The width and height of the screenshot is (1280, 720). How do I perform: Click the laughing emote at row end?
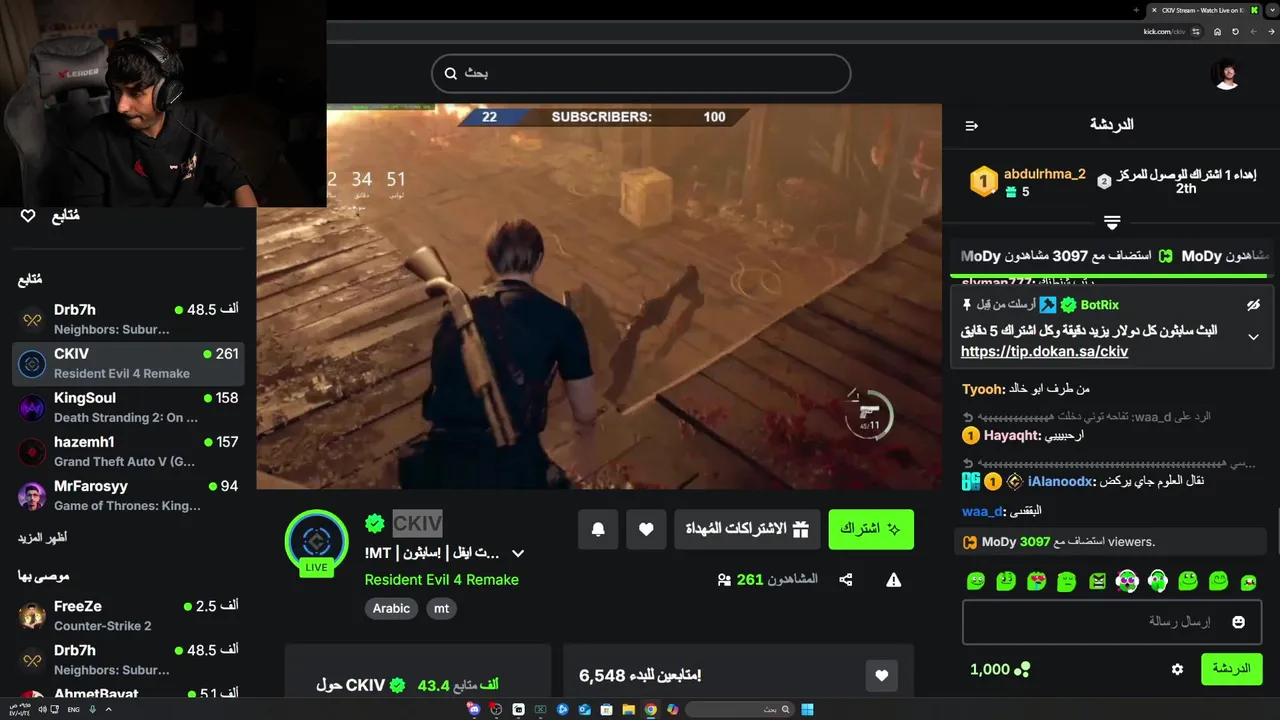click(1248, 581)
